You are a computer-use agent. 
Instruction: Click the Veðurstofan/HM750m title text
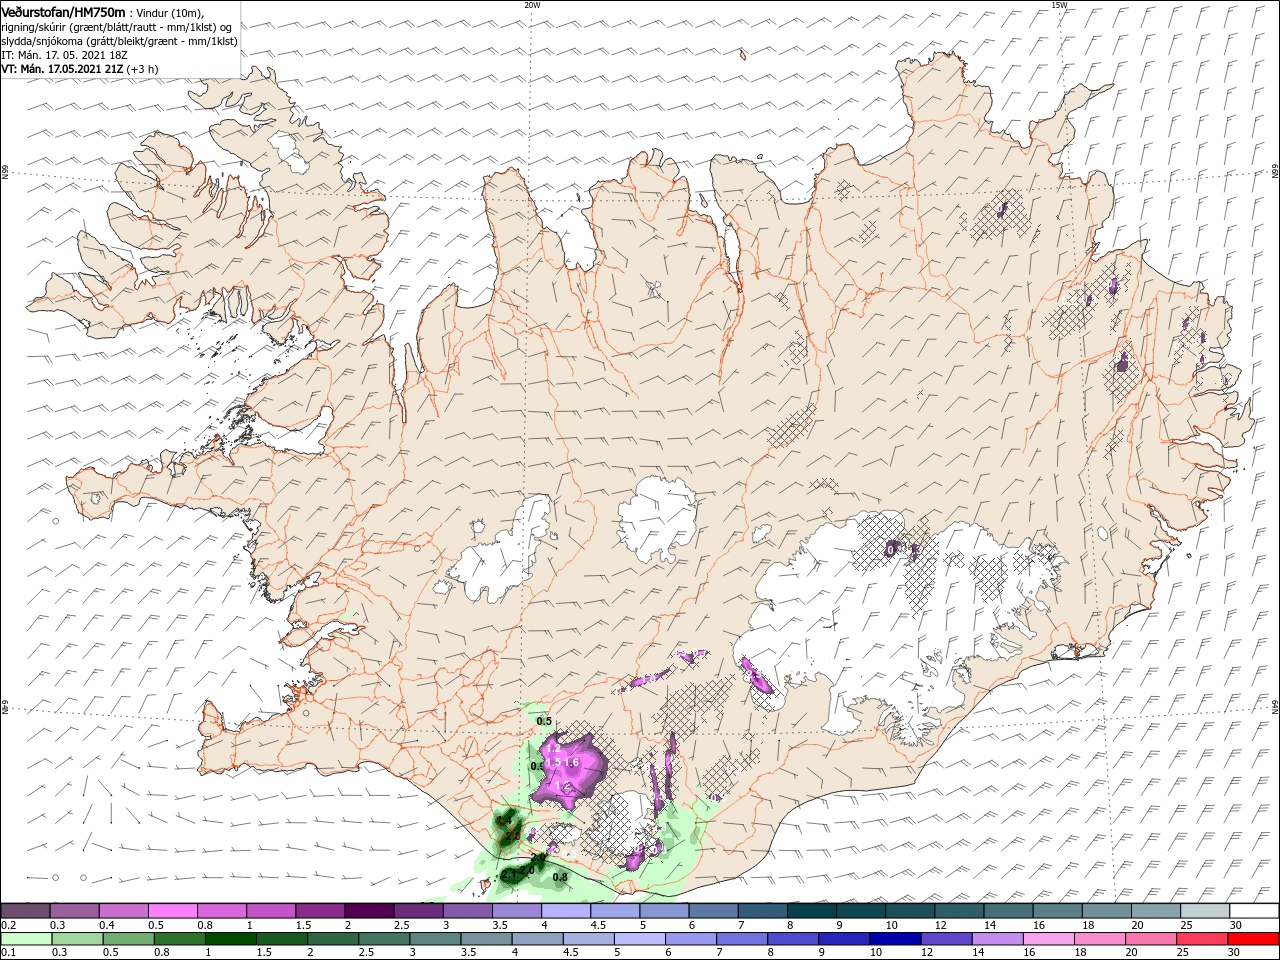[64, 11]
